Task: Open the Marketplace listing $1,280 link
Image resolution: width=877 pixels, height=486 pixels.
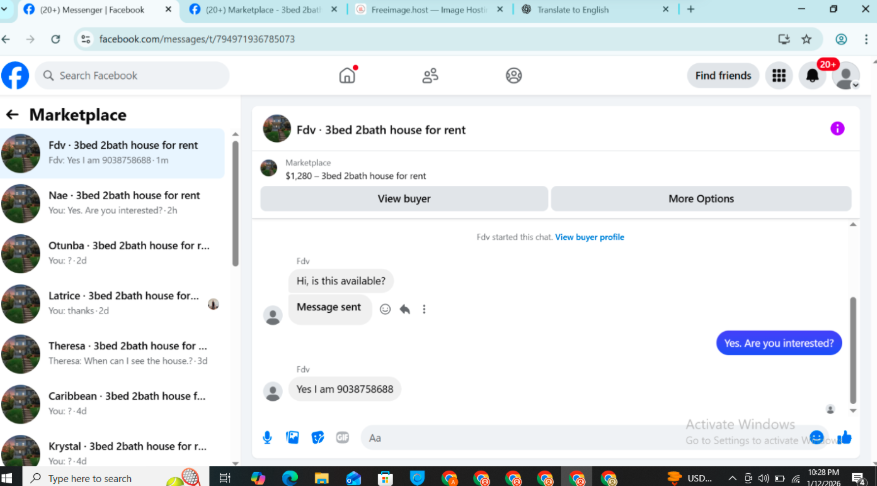Action: click(x=355, y=176)
